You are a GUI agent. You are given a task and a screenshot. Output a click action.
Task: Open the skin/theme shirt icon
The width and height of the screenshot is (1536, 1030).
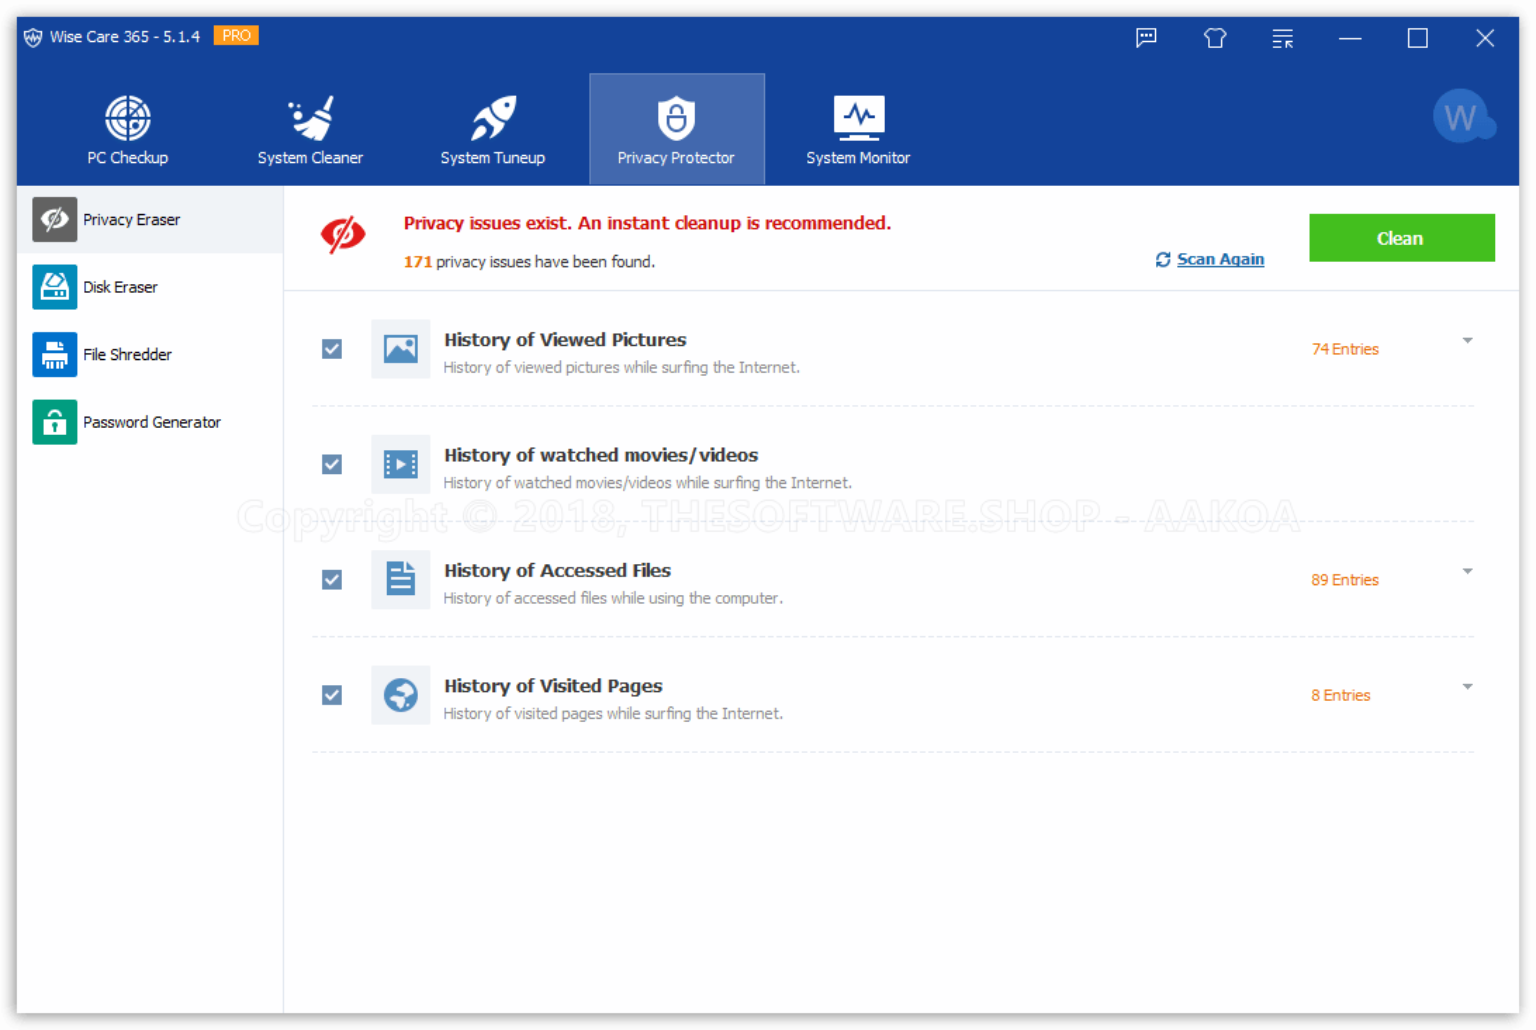(1215, 38)
